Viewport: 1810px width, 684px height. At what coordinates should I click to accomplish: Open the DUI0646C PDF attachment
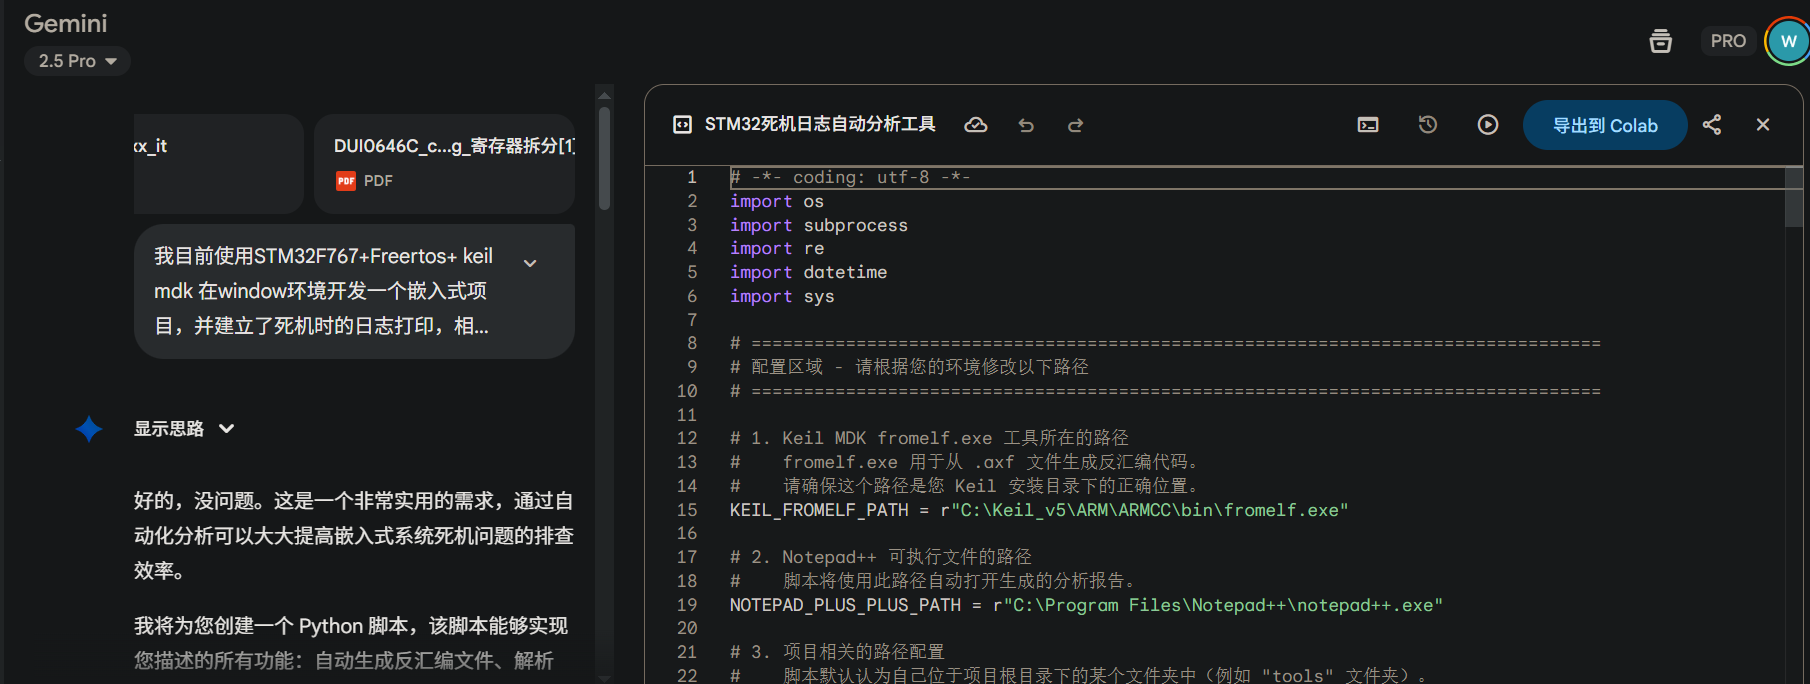click(x=444, y=163)
